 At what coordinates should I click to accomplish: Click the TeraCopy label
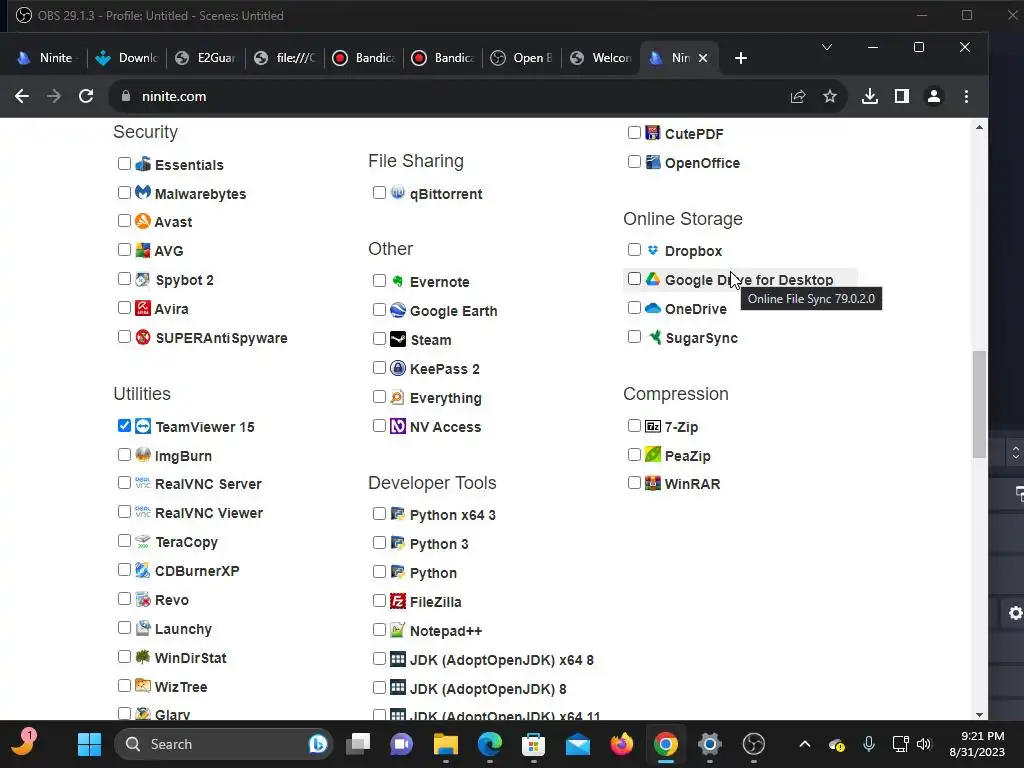[187, 542]
